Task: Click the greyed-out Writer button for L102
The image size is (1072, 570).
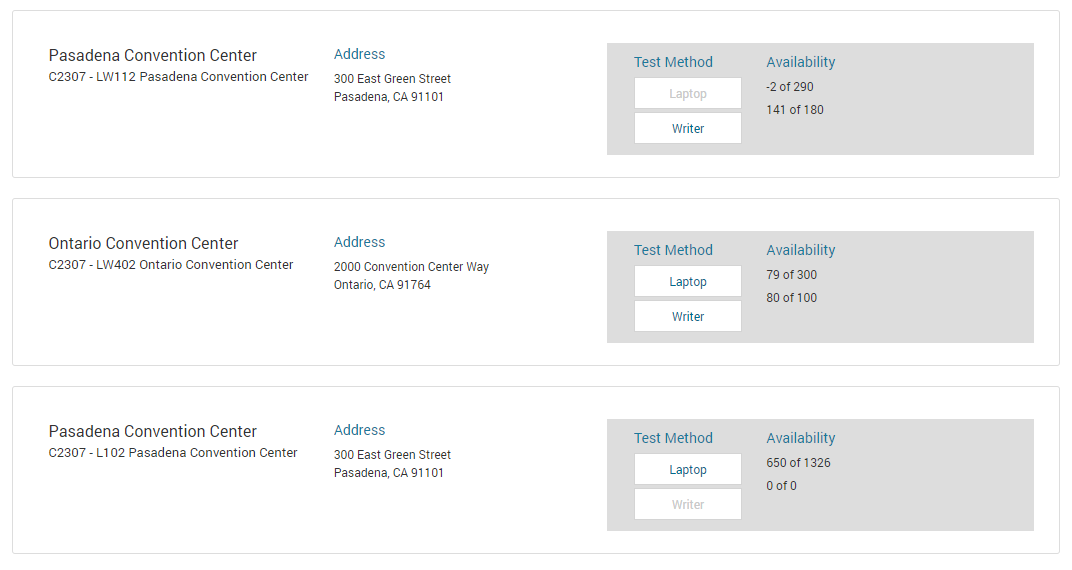Action: [687, 505]
